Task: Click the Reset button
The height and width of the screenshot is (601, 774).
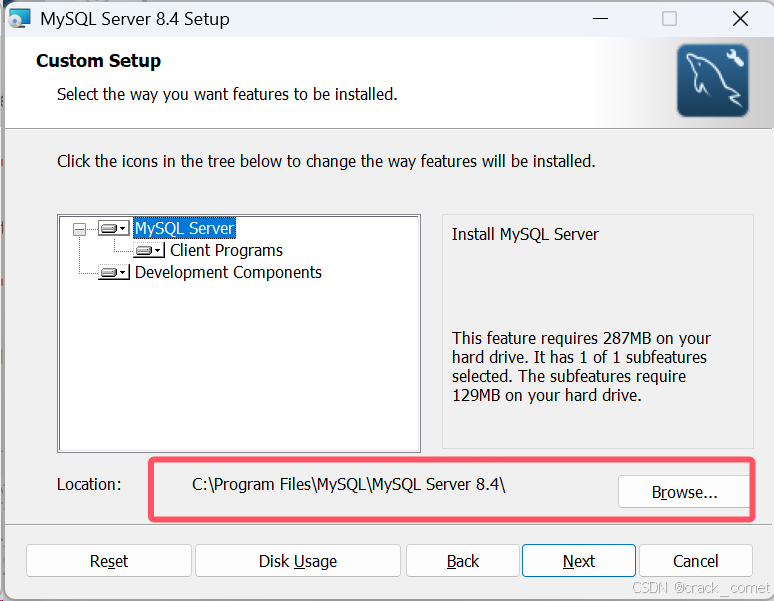Action: click(x=109, y=561)
